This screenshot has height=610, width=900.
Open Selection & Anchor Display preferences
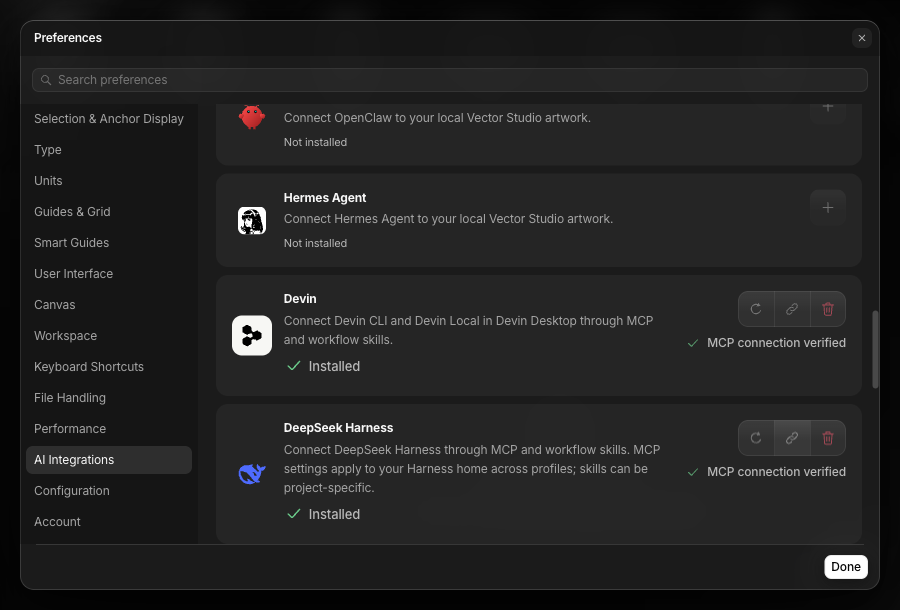click(x=109, y=119)
